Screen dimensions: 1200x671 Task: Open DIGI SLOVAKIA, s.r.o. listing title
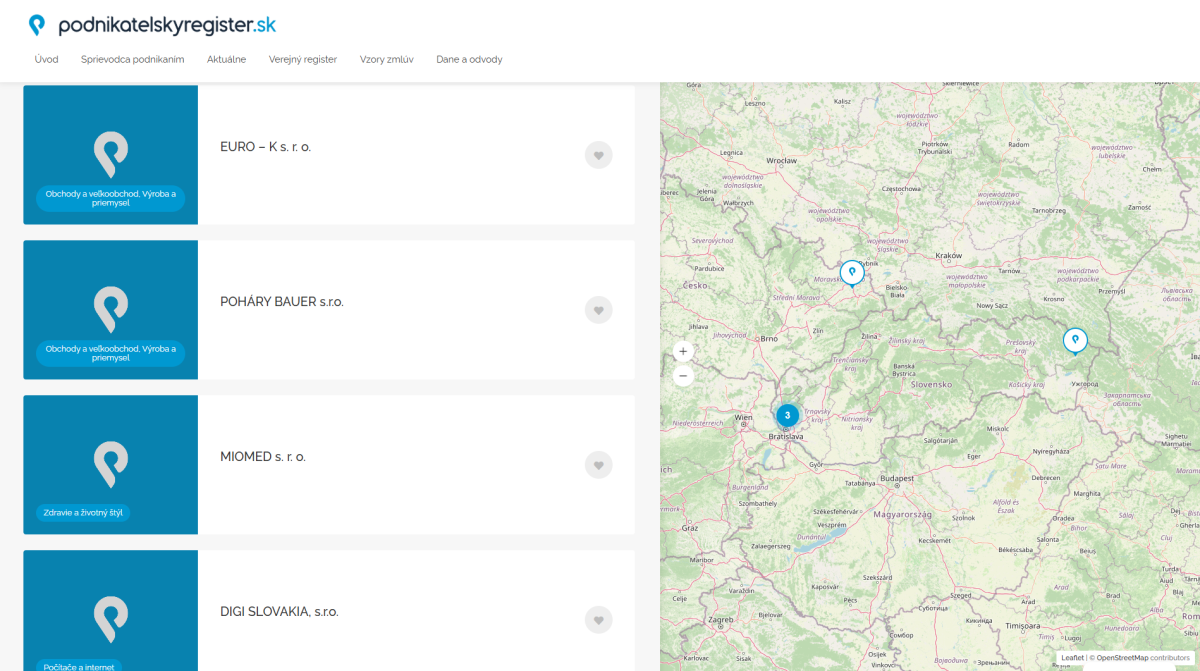tap(279, 612)
